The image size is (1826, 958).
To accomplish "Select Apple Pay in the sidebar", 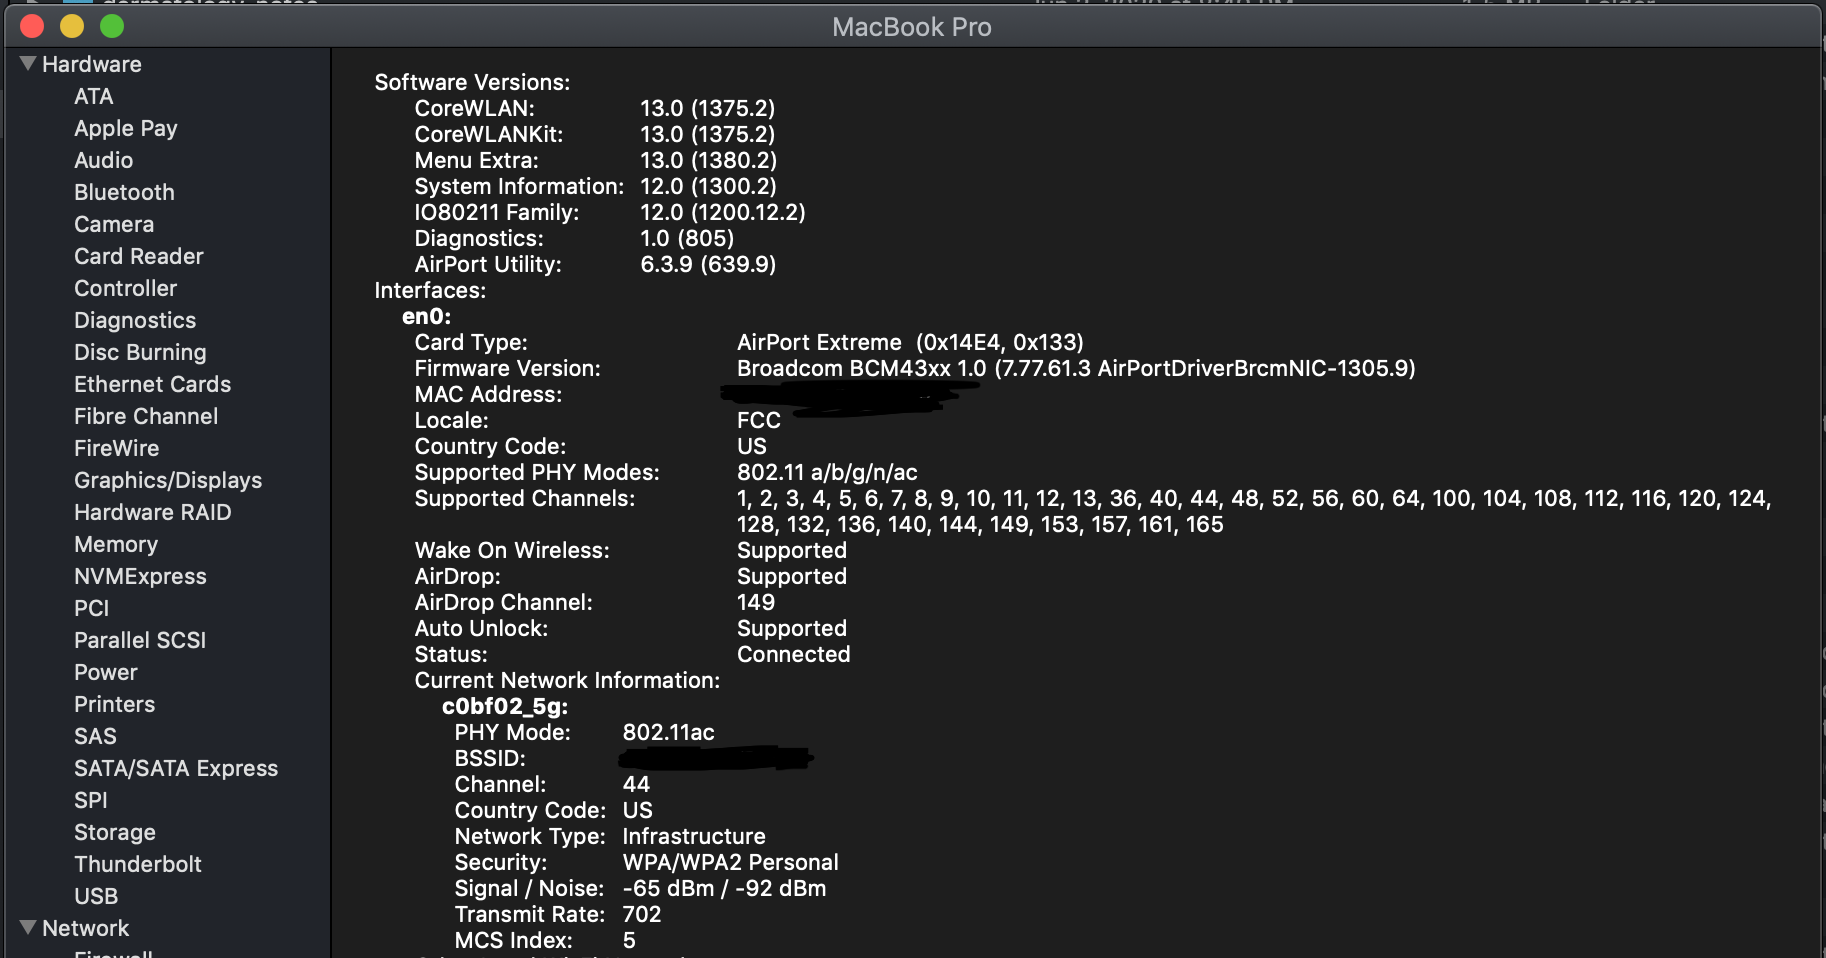I will (126, 128).
